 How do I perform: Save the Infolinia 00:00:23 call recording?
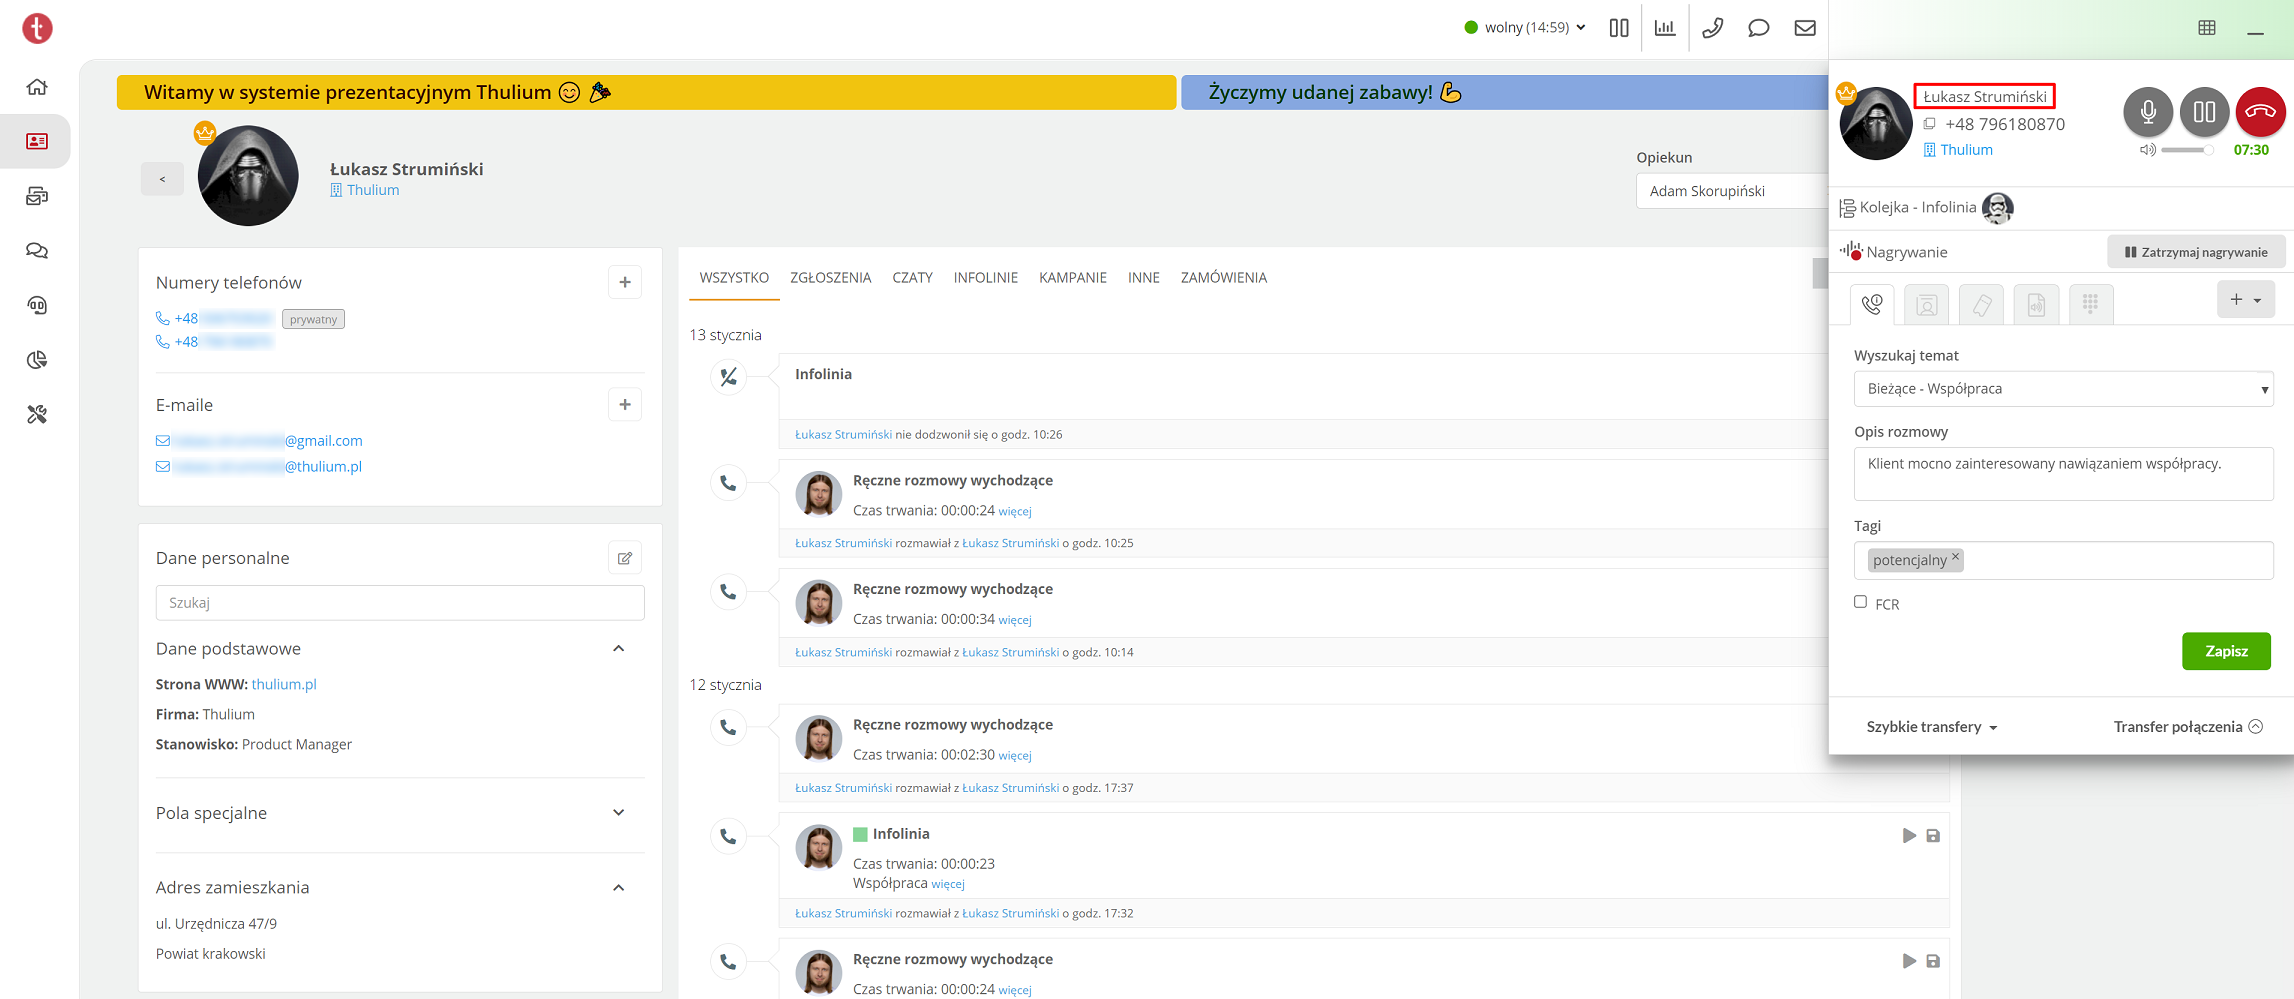[1933, 836]
